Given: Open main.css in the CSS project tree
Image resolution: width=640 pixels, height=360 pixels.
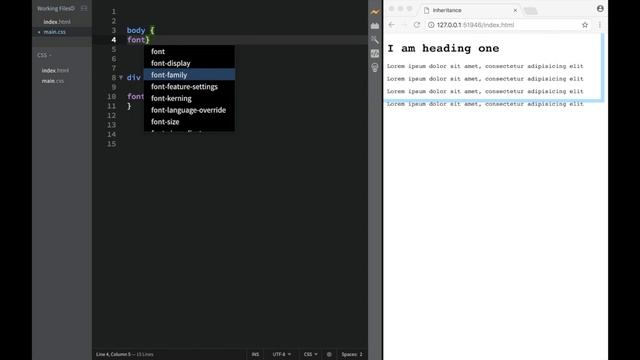Looking at the screenshot, I should (53, 81).
